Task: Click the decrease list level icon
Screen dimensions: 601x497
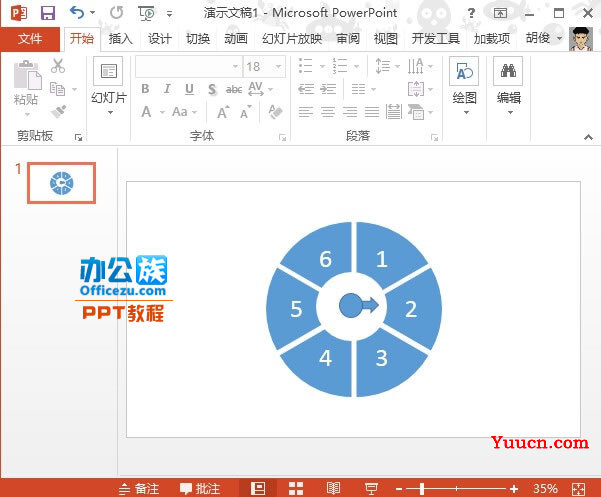Action: click(x=306, y=89)
